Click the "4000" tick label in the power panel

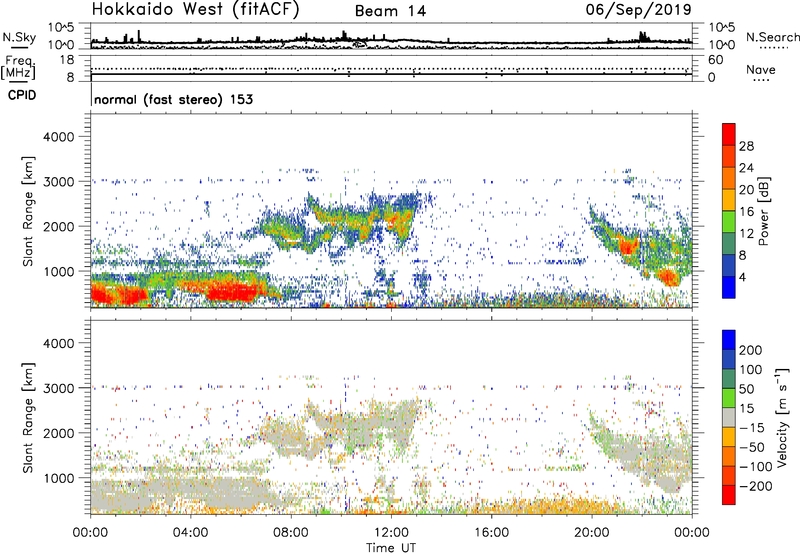pyautogui.click(x=58, y=137)
